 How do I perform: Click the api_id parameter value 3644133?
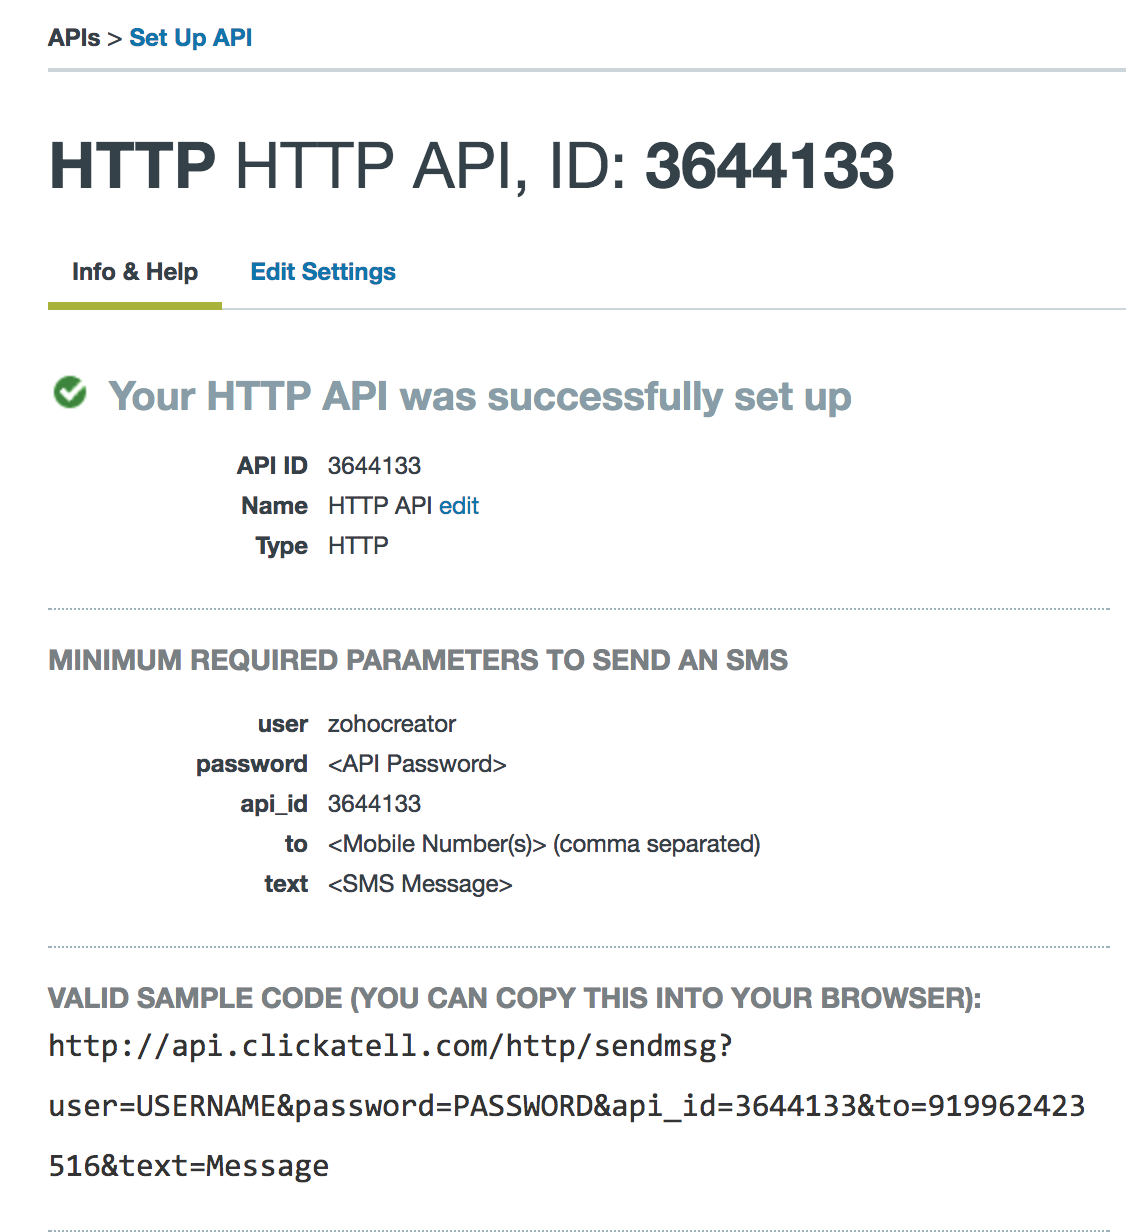tap(374, 804)
